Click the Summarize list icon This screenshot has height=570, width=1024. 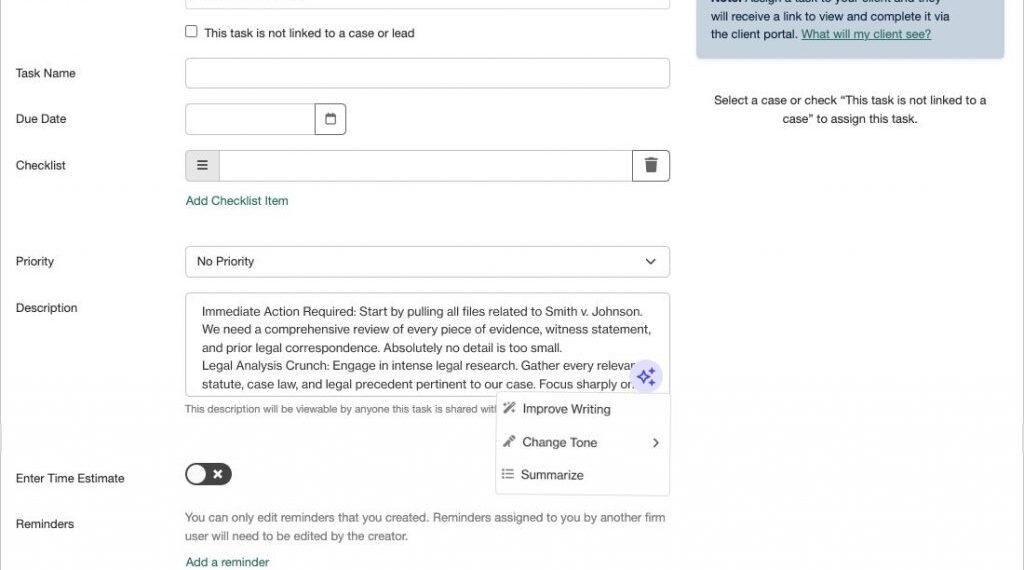507,474
